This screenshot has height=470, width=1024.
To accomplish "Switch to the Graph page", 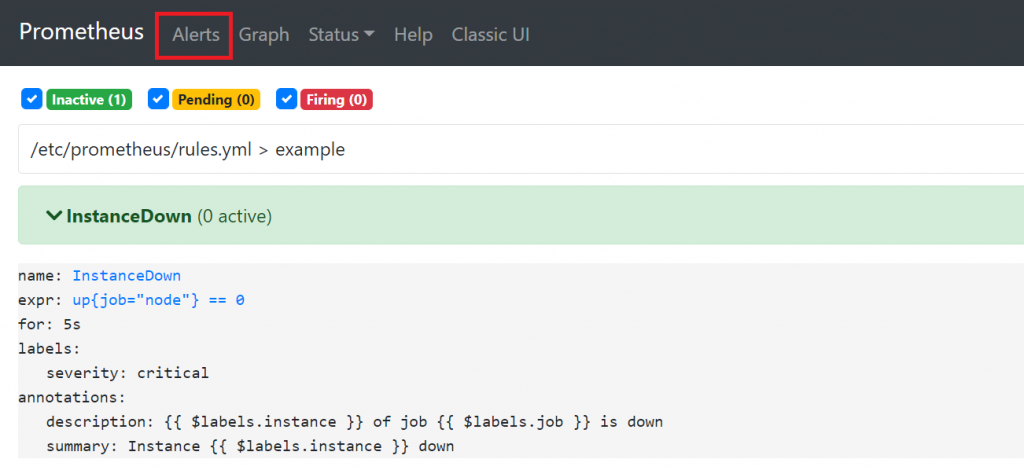I will coord(264,34).
